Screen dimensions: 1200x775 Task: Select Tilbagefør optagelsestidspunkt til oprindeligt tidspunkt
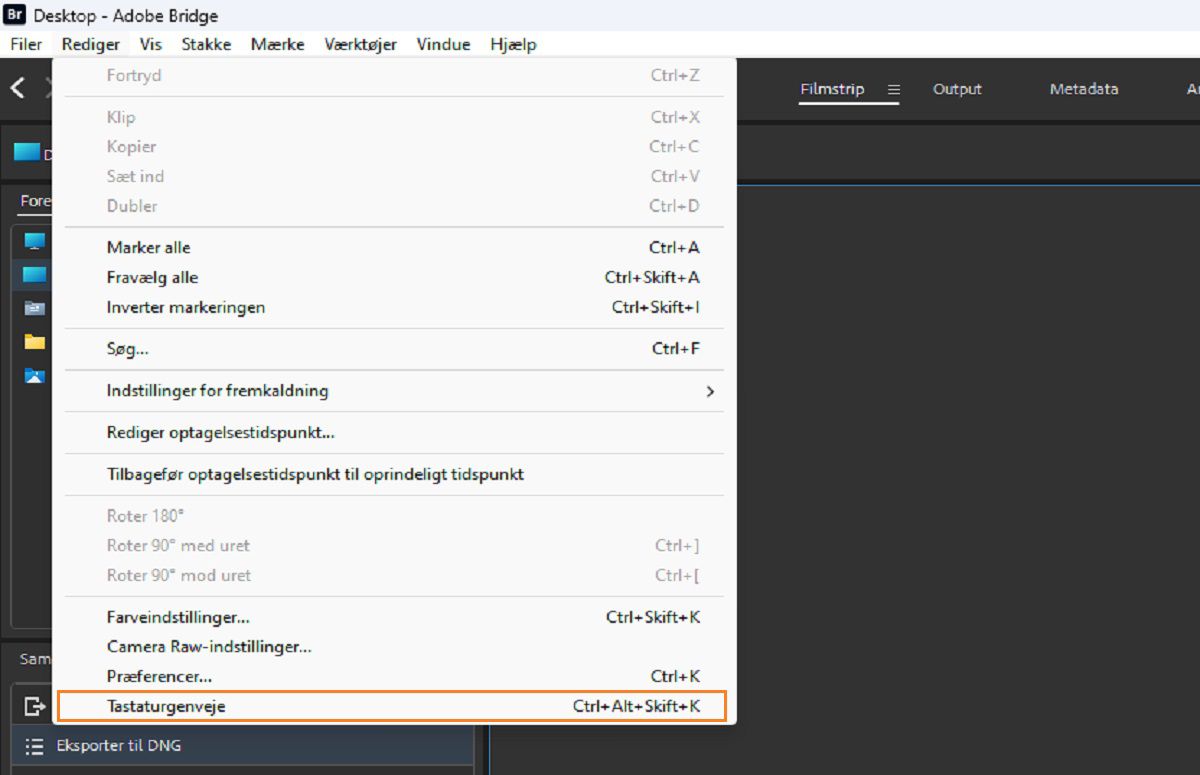click(x=396, y=474)
